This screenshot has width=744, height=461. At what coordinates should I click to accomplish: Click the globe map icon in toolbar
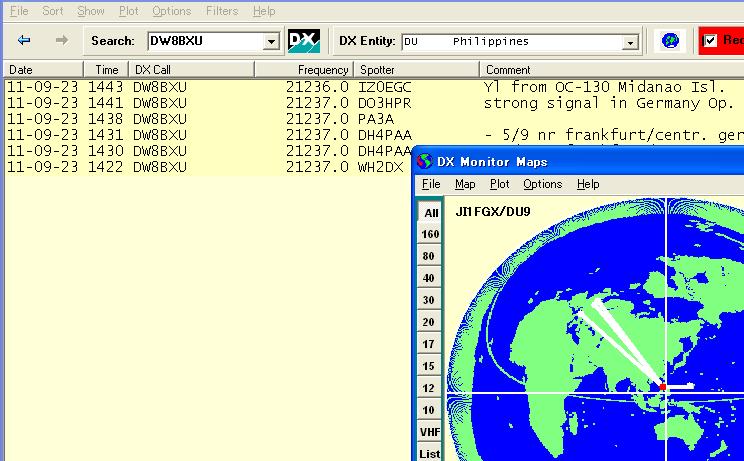pos(670,41)
